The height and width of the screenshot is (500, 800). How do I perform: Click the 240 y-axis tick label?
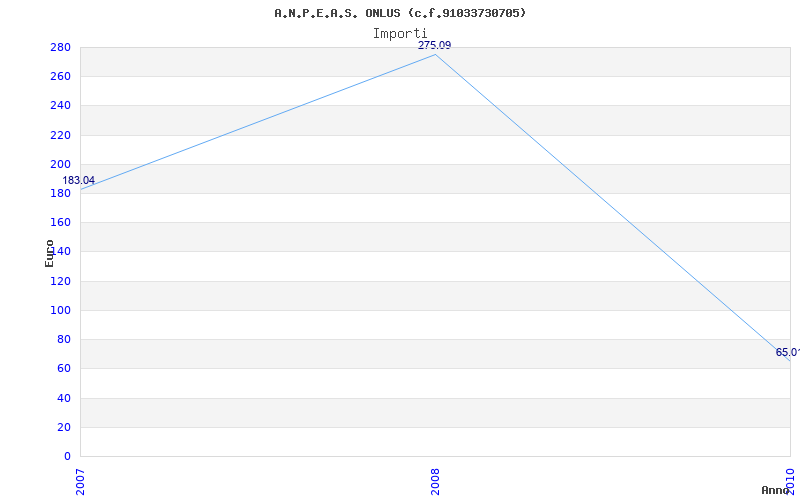pos(60,106)
